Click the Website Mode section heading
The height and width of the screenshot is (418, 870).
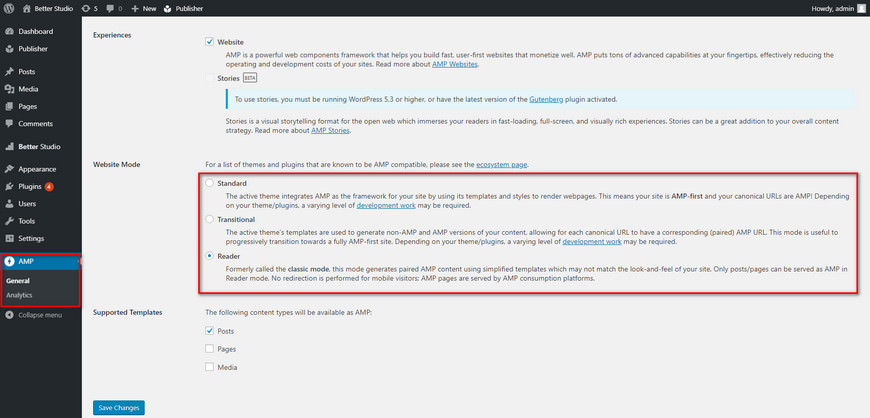point(117,165)
